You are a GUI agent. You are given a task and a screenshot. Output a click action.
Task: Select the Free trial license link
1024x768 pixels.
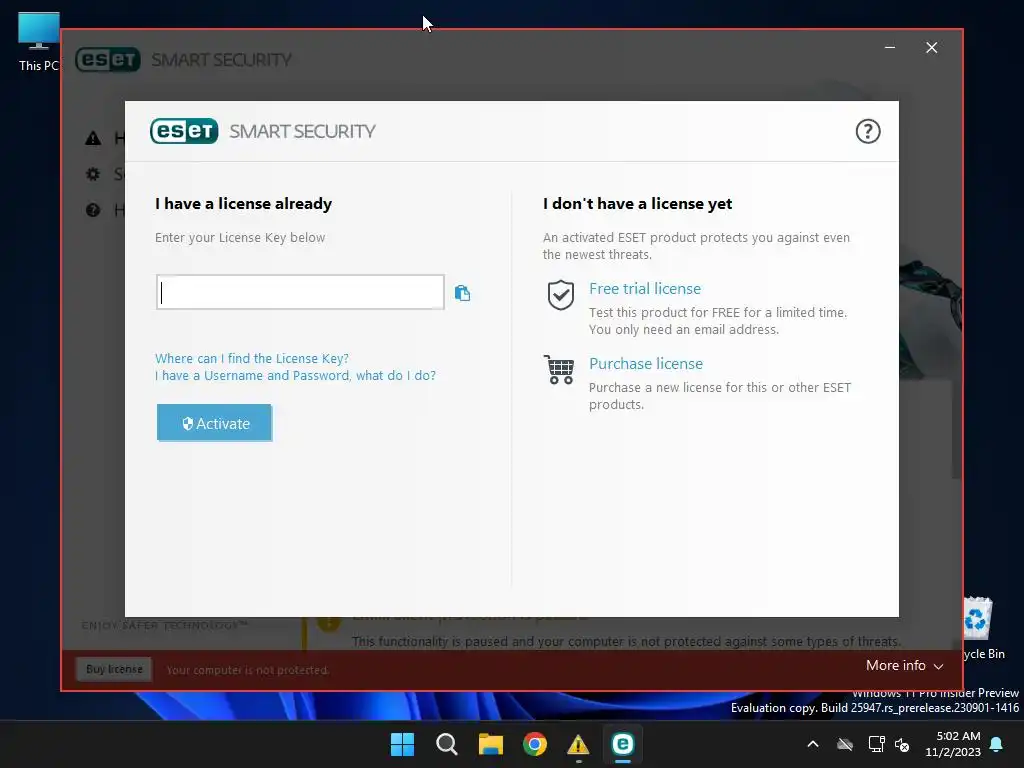coord(645,289)
